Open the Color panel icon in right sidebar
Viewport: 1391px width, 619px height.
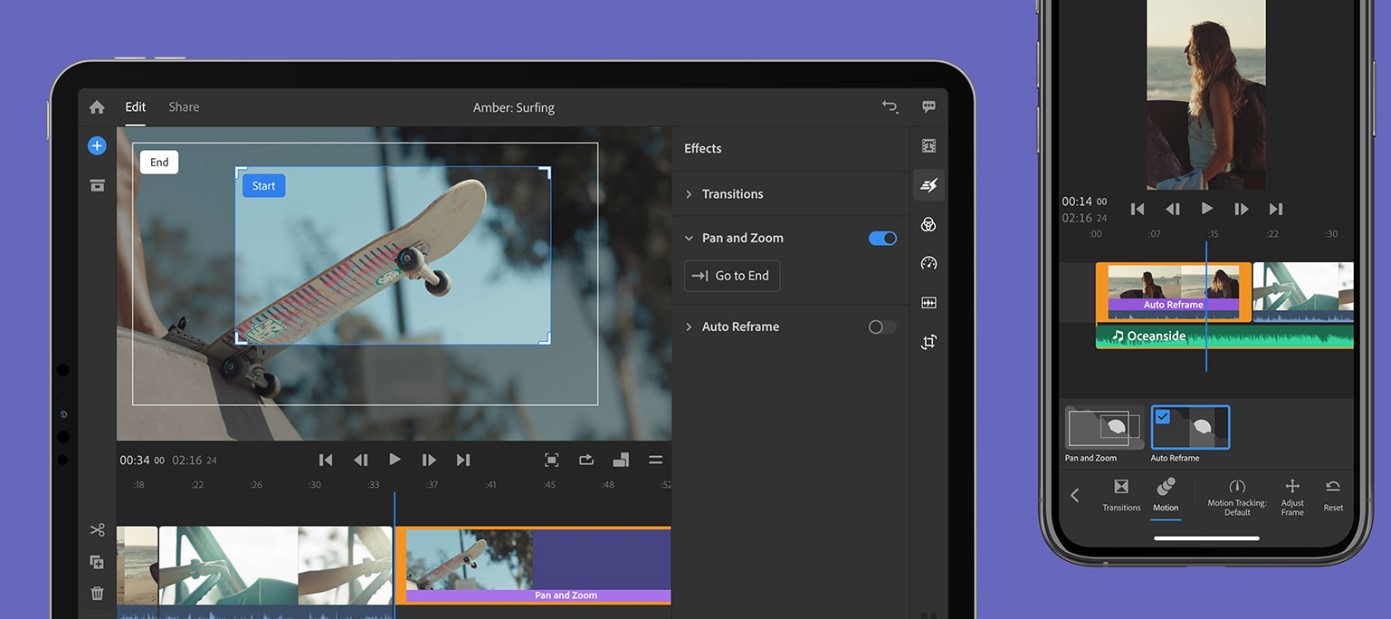coord(929,224)
